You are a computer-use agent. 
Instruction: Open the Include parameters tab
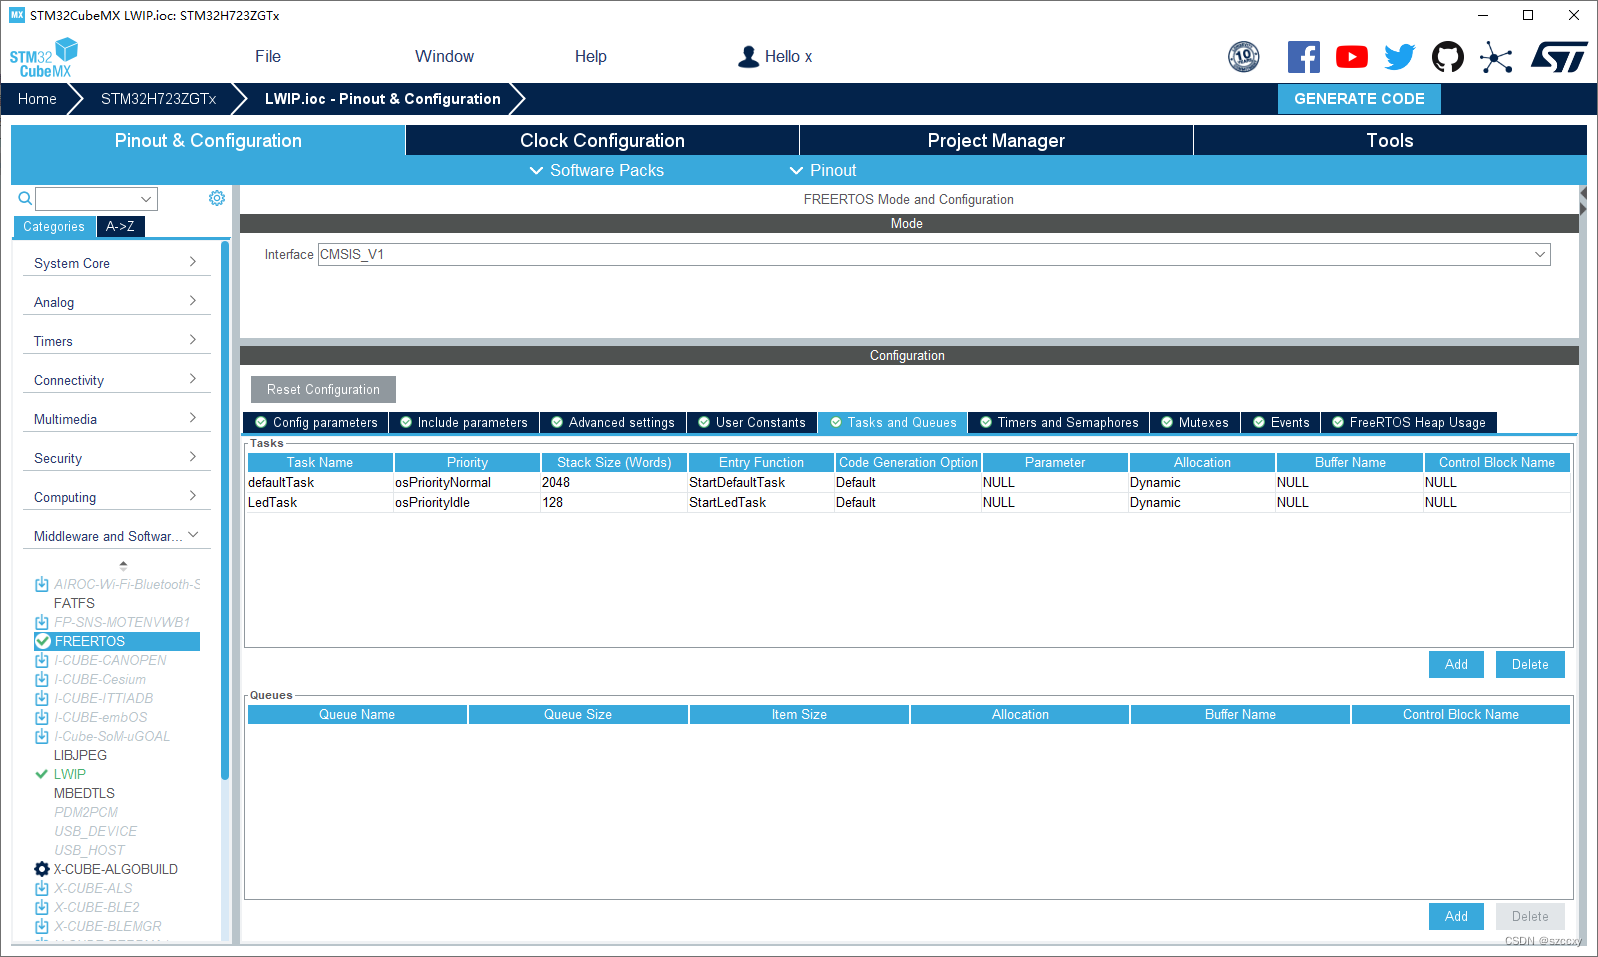pos(464,423)
